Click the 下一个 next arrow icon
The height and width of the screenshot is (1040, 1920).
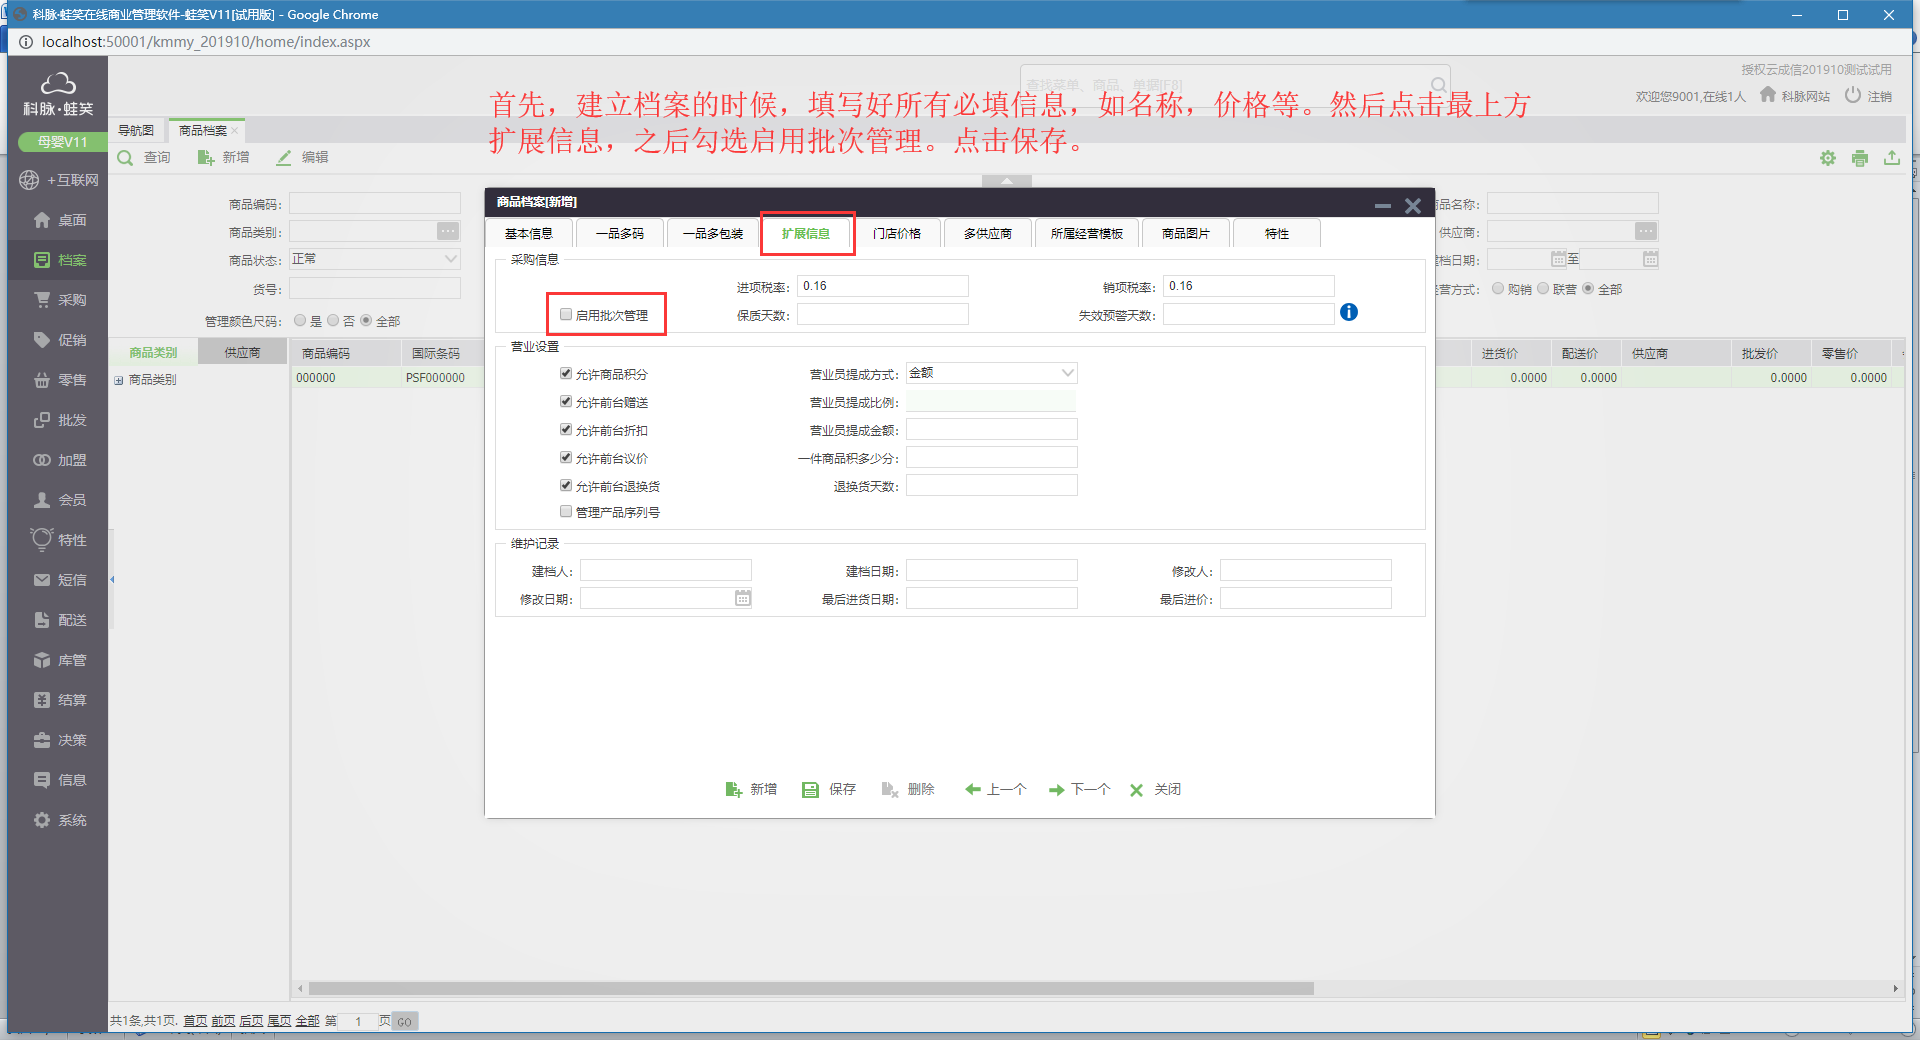1056,790
